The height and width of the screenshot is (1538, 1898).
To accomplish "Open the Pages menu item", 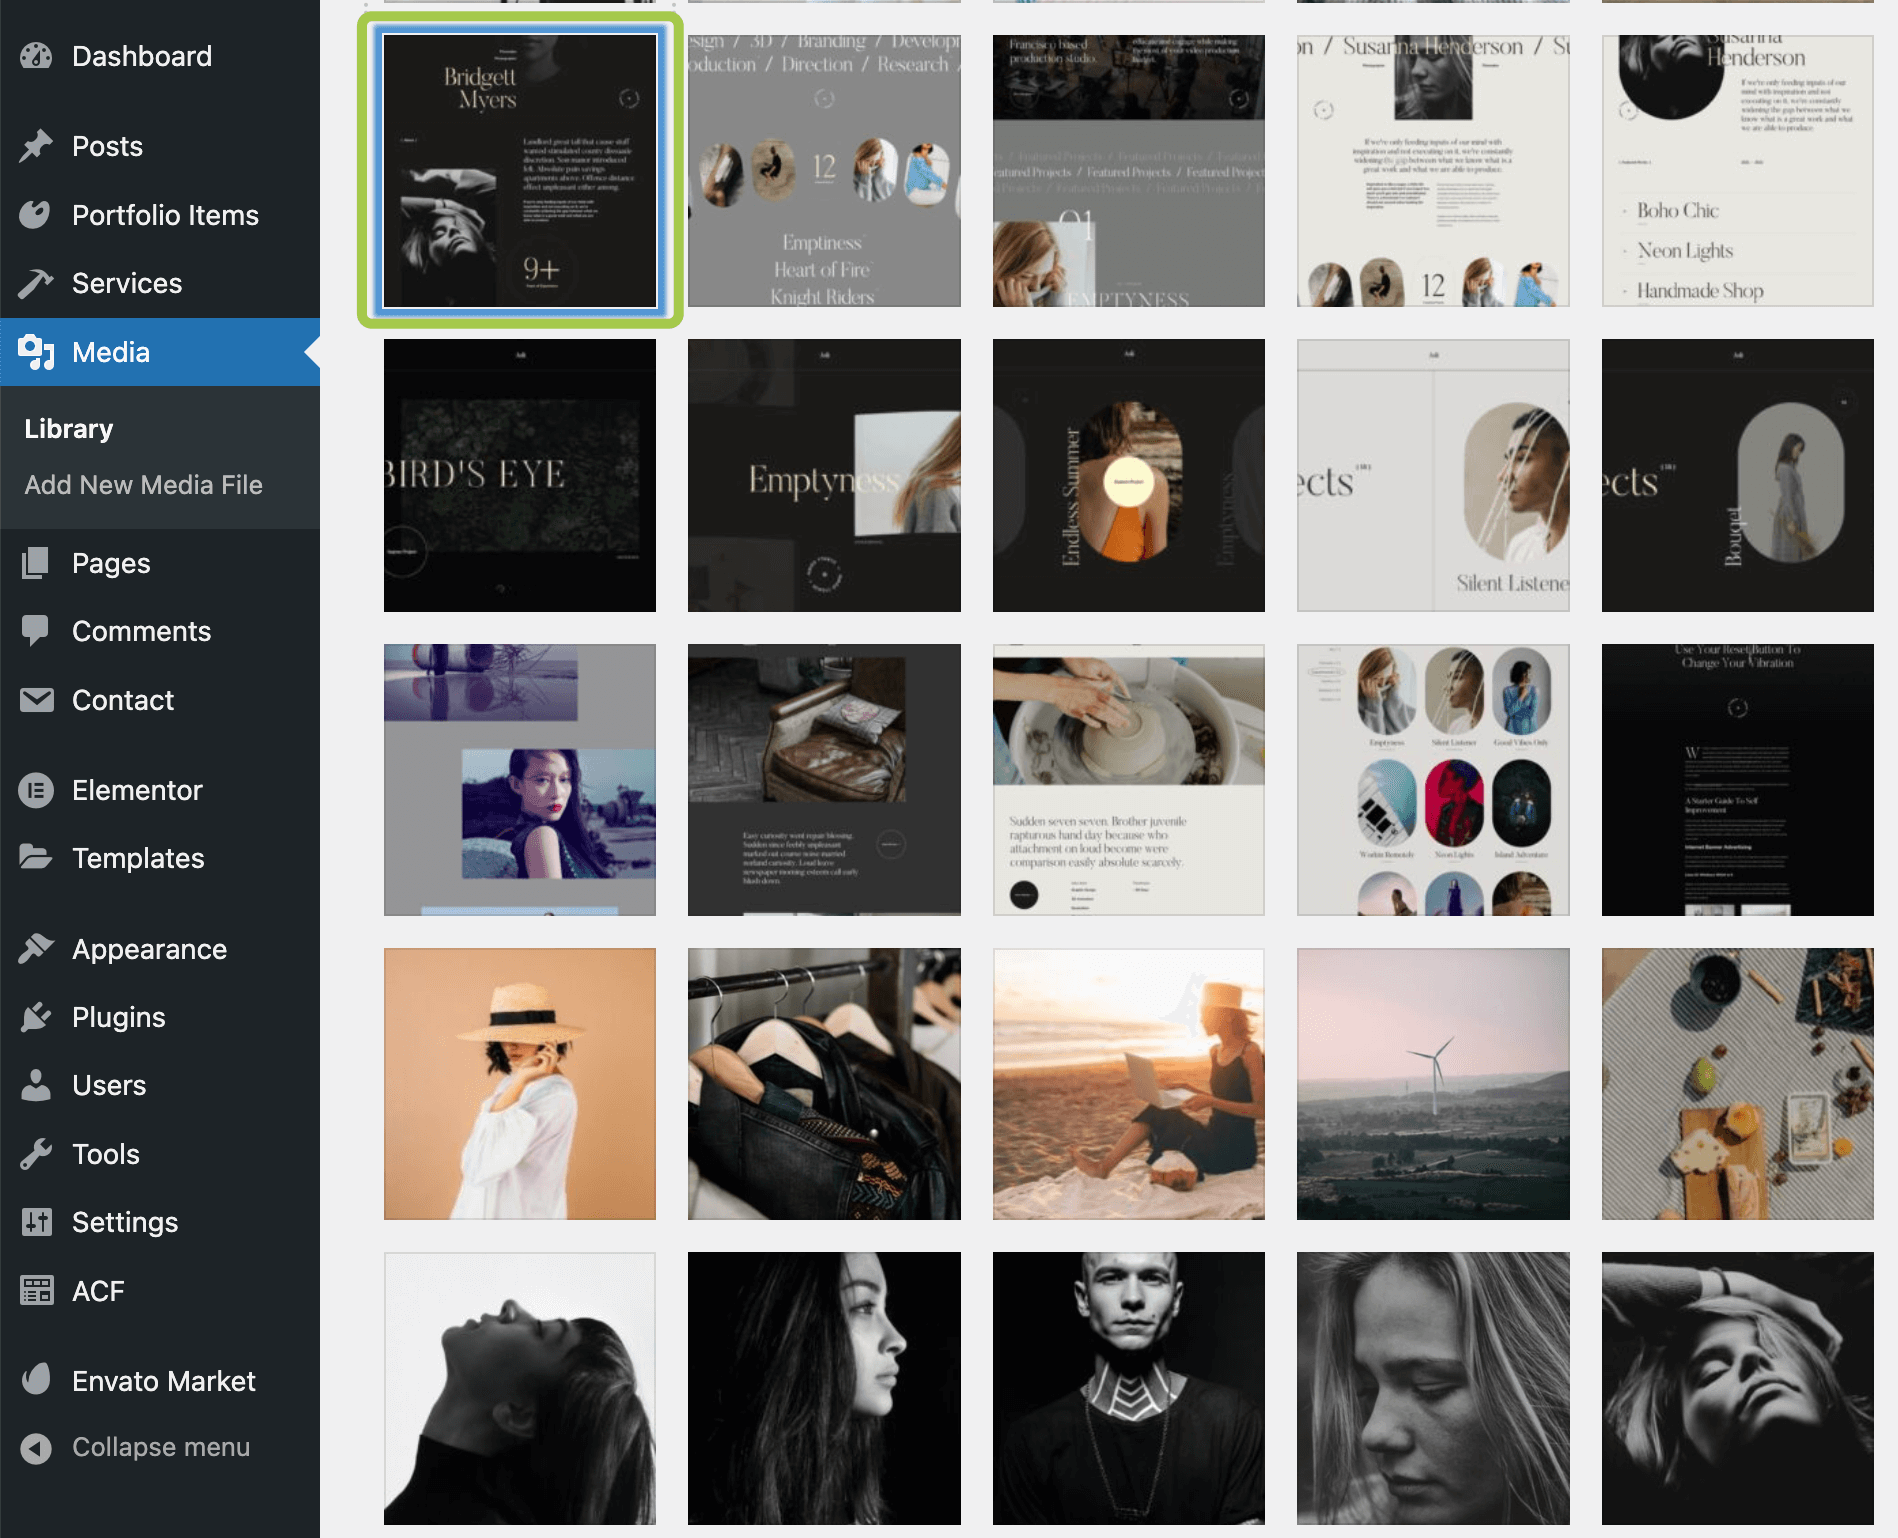I will click(111, 563).
